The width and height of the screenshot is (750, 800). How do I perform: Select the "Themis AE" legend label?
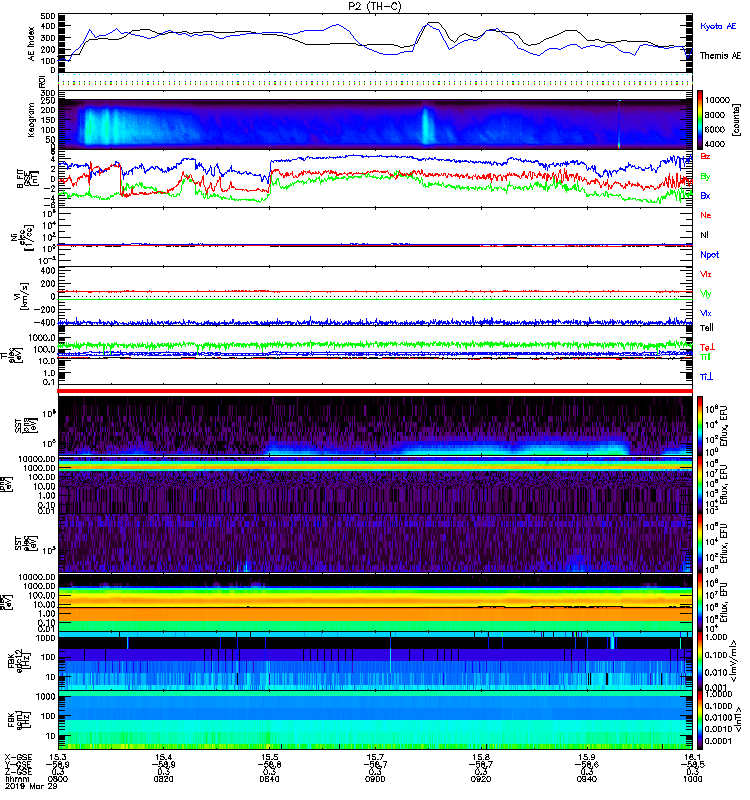coord(720,56)
